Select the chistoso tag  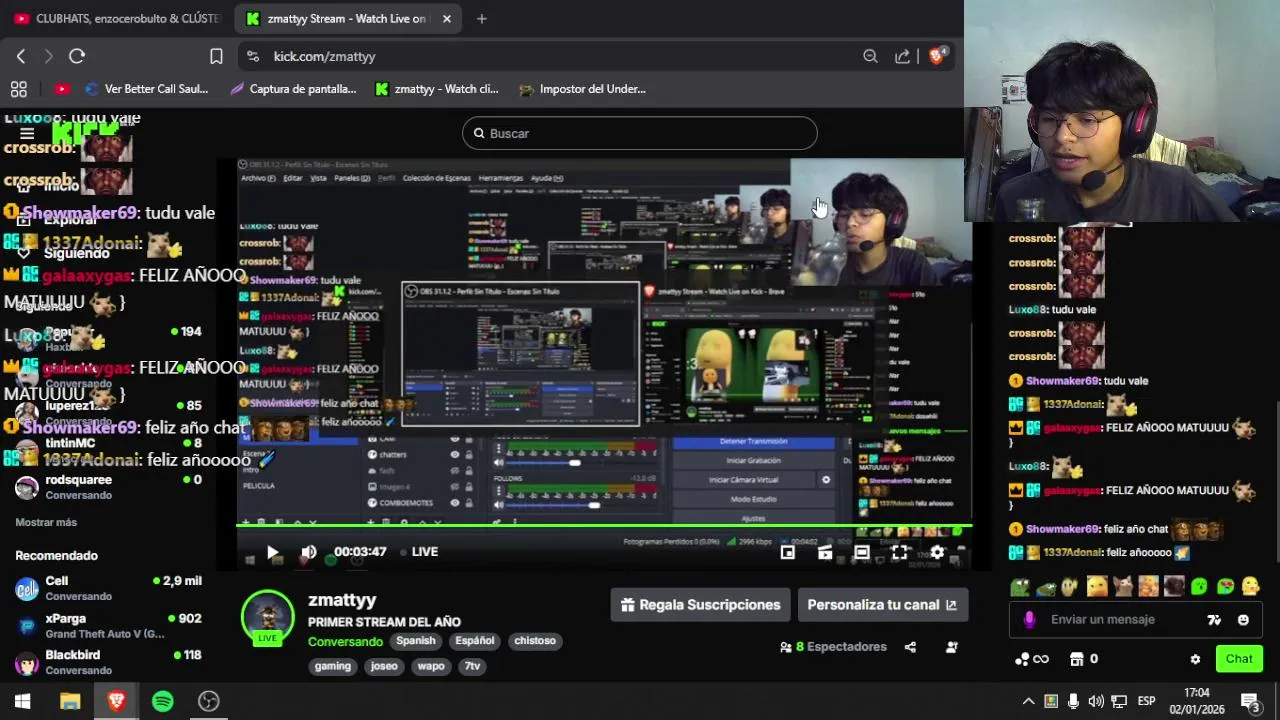[x=535, y=641]
